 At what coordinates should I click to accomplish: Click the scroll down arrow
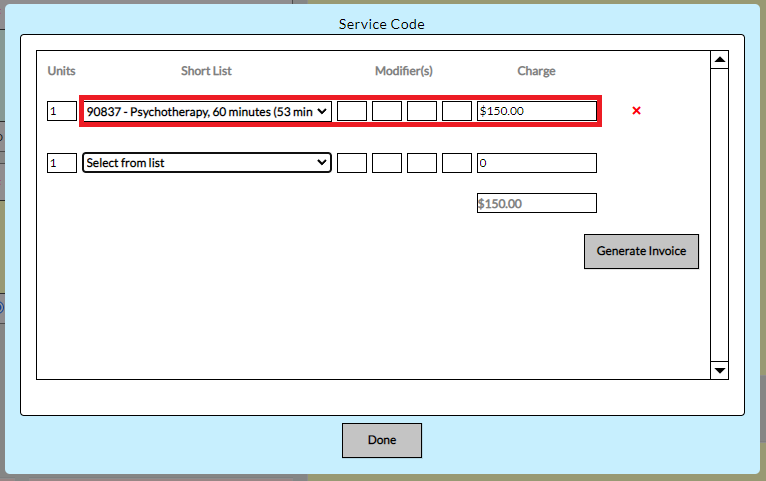pos(718,370)
